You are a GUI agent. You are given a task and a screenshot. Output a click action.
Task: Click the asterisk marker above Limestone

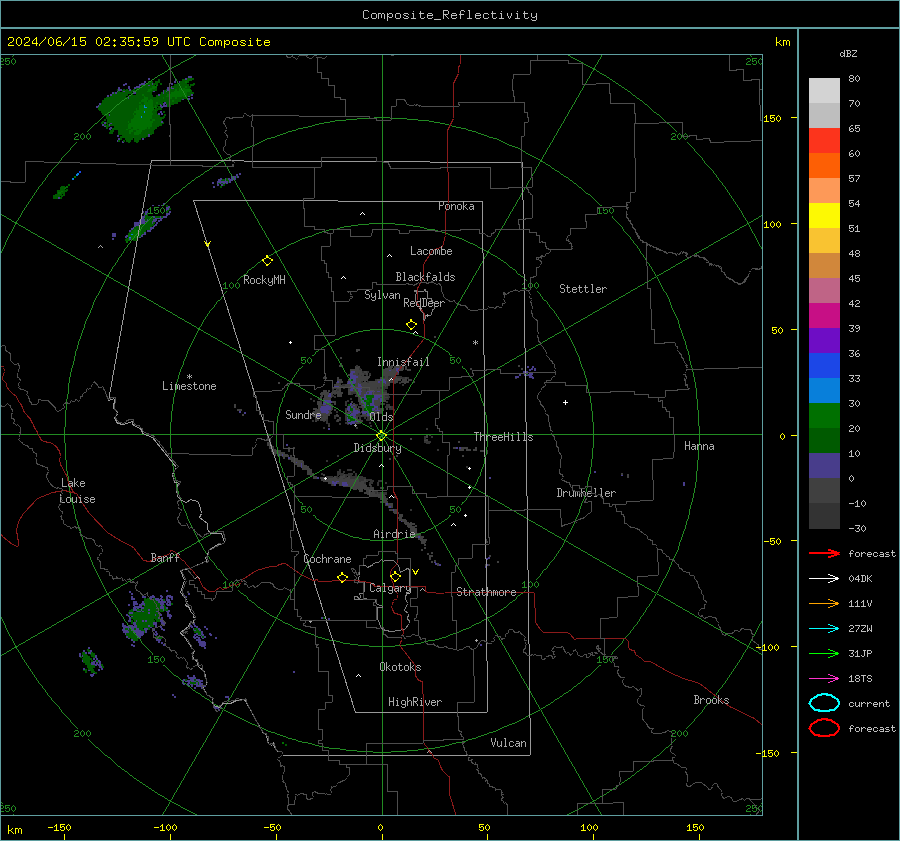(x=189, y=377)
